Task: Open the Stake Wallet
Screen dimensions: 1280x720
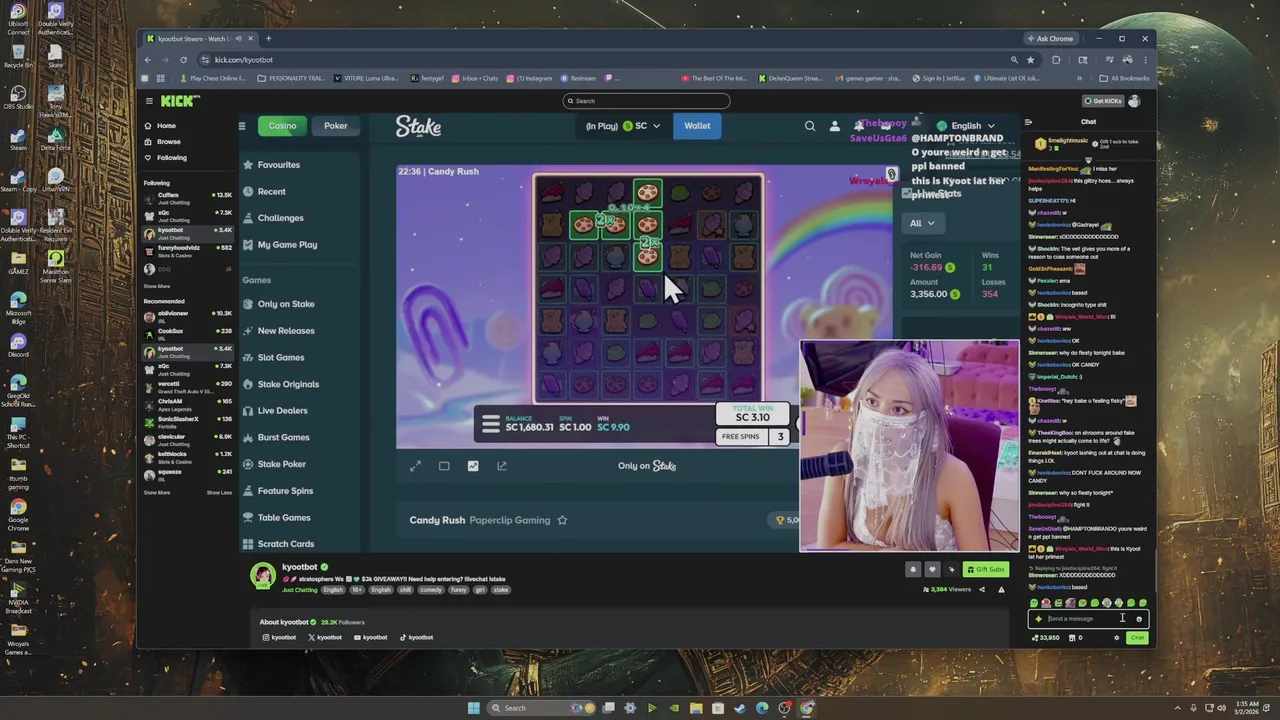Action: point(697,126)
